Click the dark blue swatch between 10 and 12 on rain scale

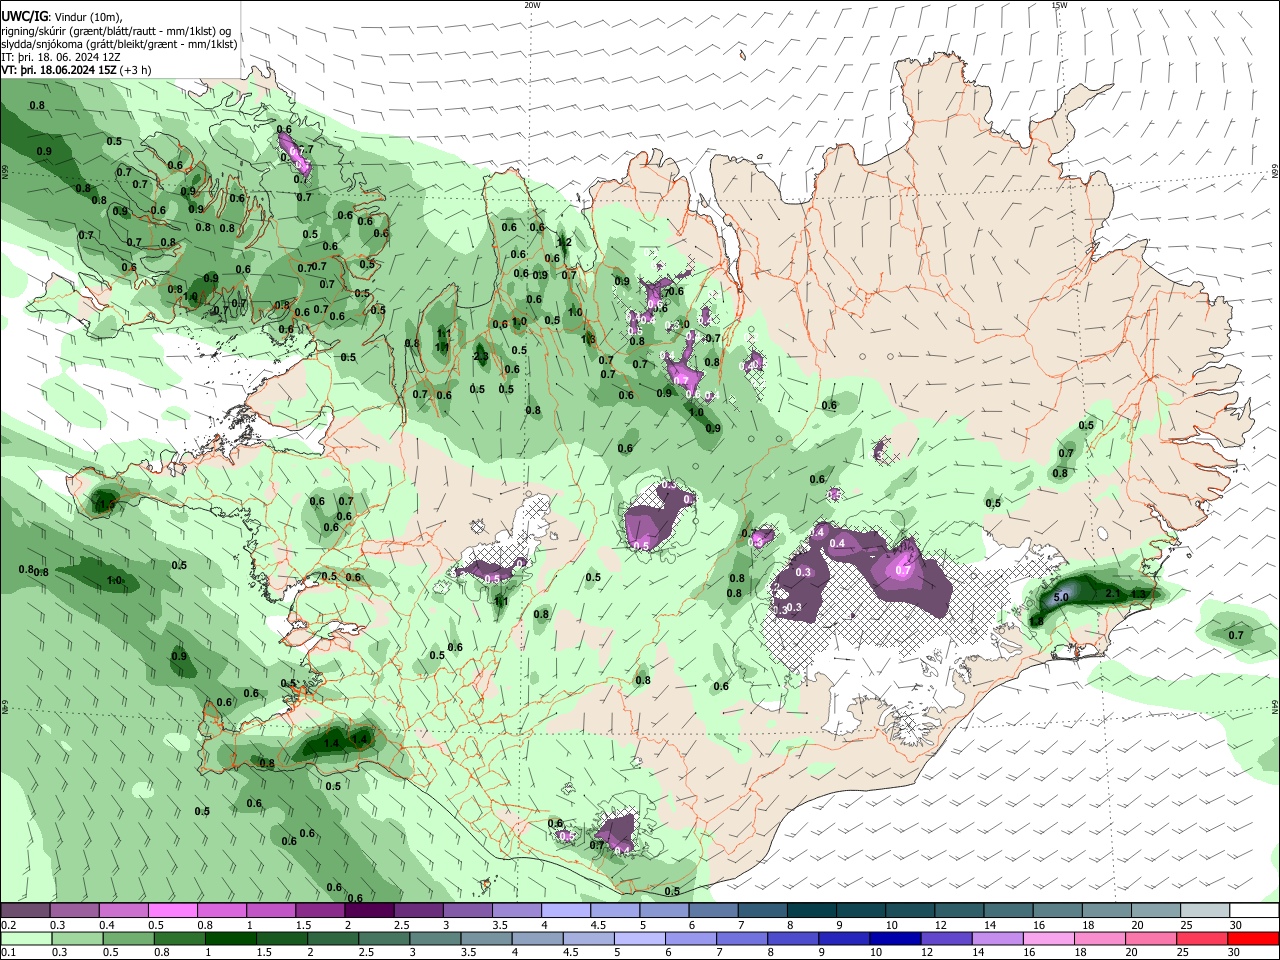(895, 938)
